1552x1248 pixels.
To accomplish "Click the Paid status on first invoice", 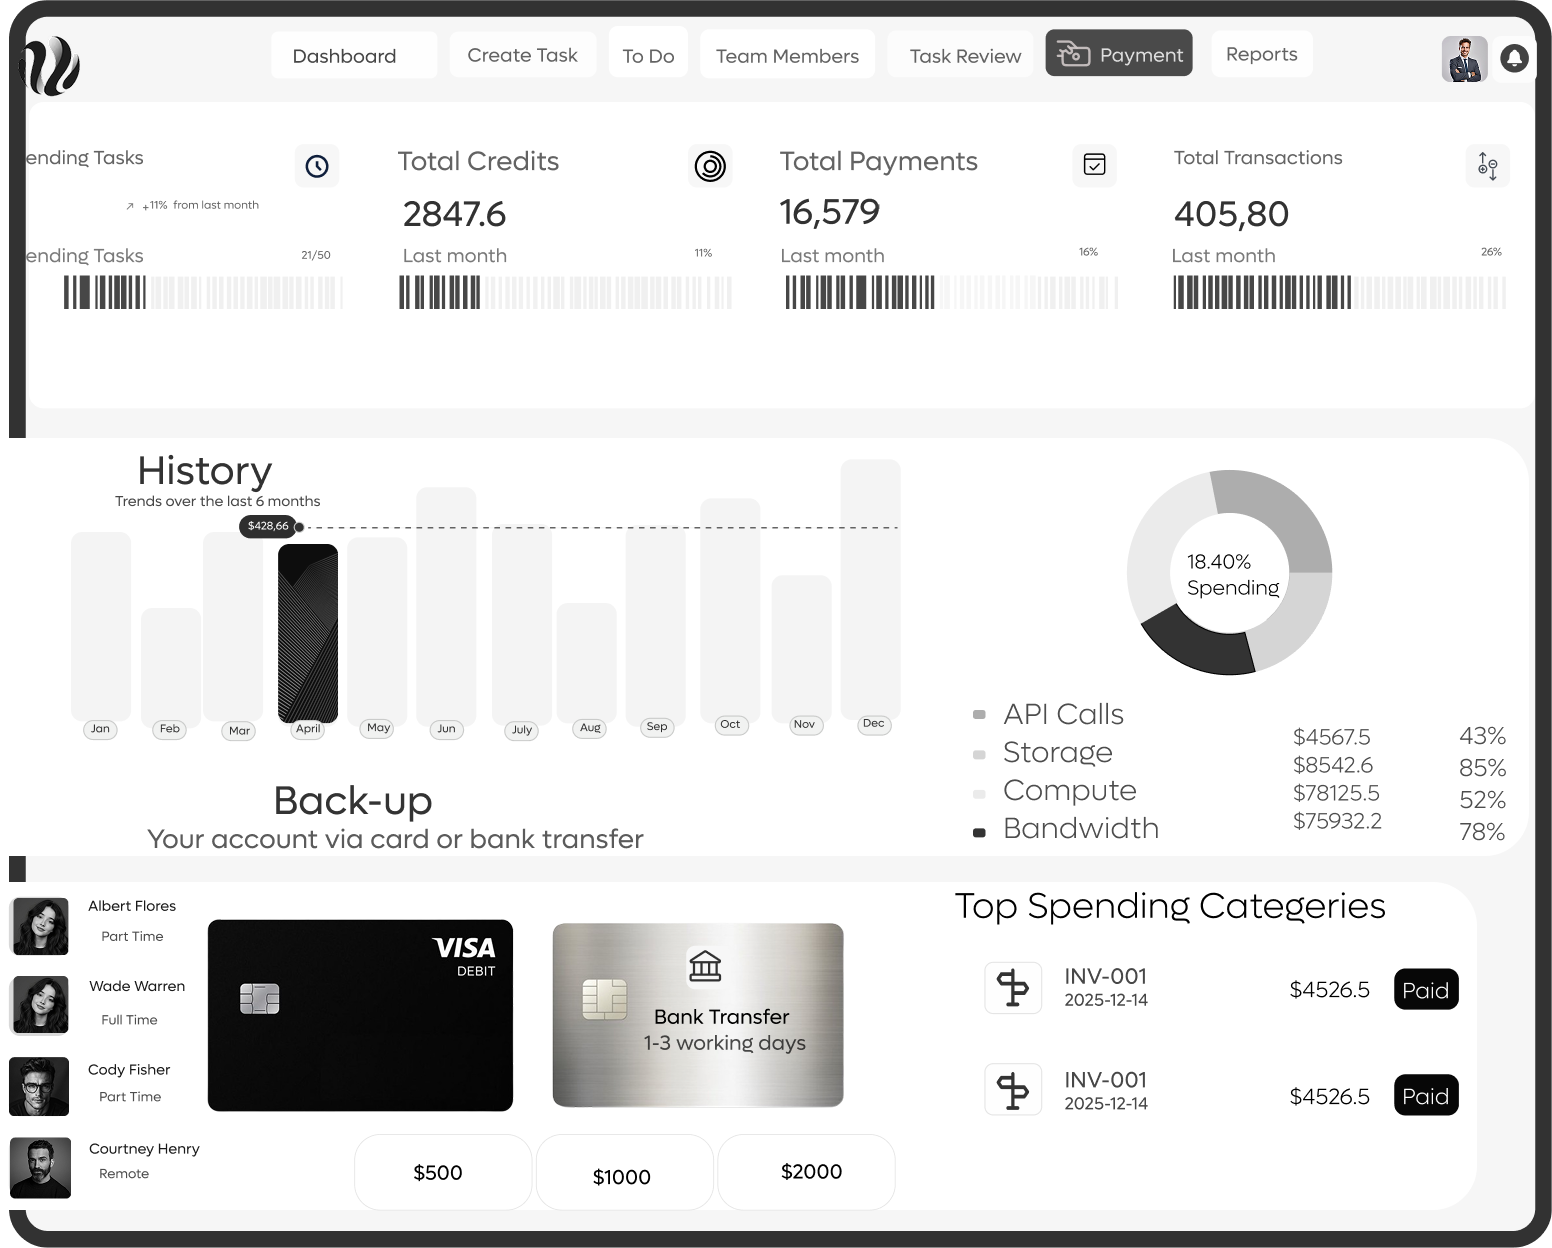I will click(x=1426, y=990).
